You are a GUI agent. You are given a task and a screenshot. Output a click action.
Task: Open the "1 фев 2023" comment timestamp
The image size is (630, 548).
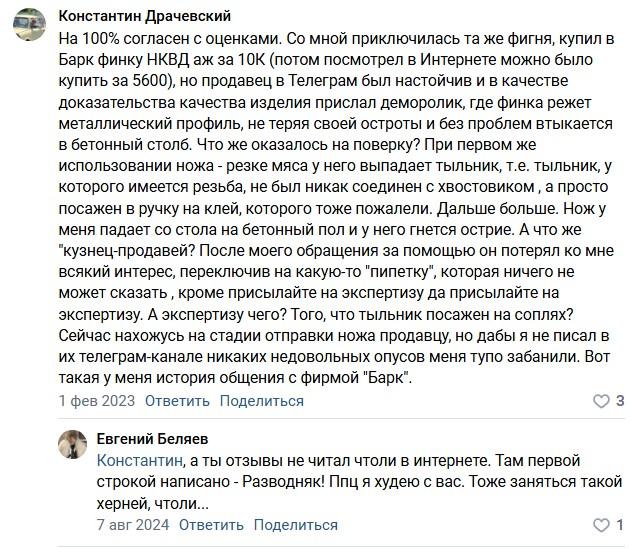97,401
